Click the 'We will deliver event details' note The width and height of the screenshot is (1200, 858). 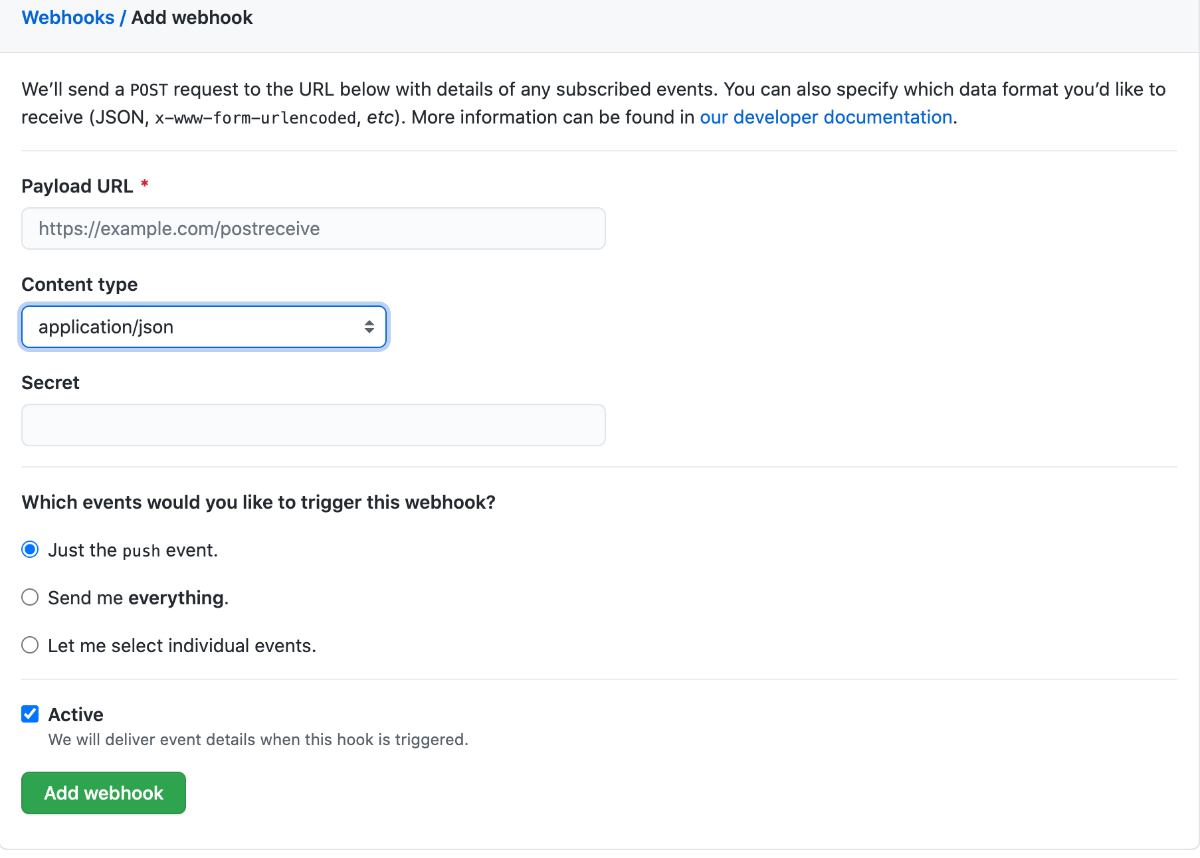pyautogui.click(x=258, y=740)
